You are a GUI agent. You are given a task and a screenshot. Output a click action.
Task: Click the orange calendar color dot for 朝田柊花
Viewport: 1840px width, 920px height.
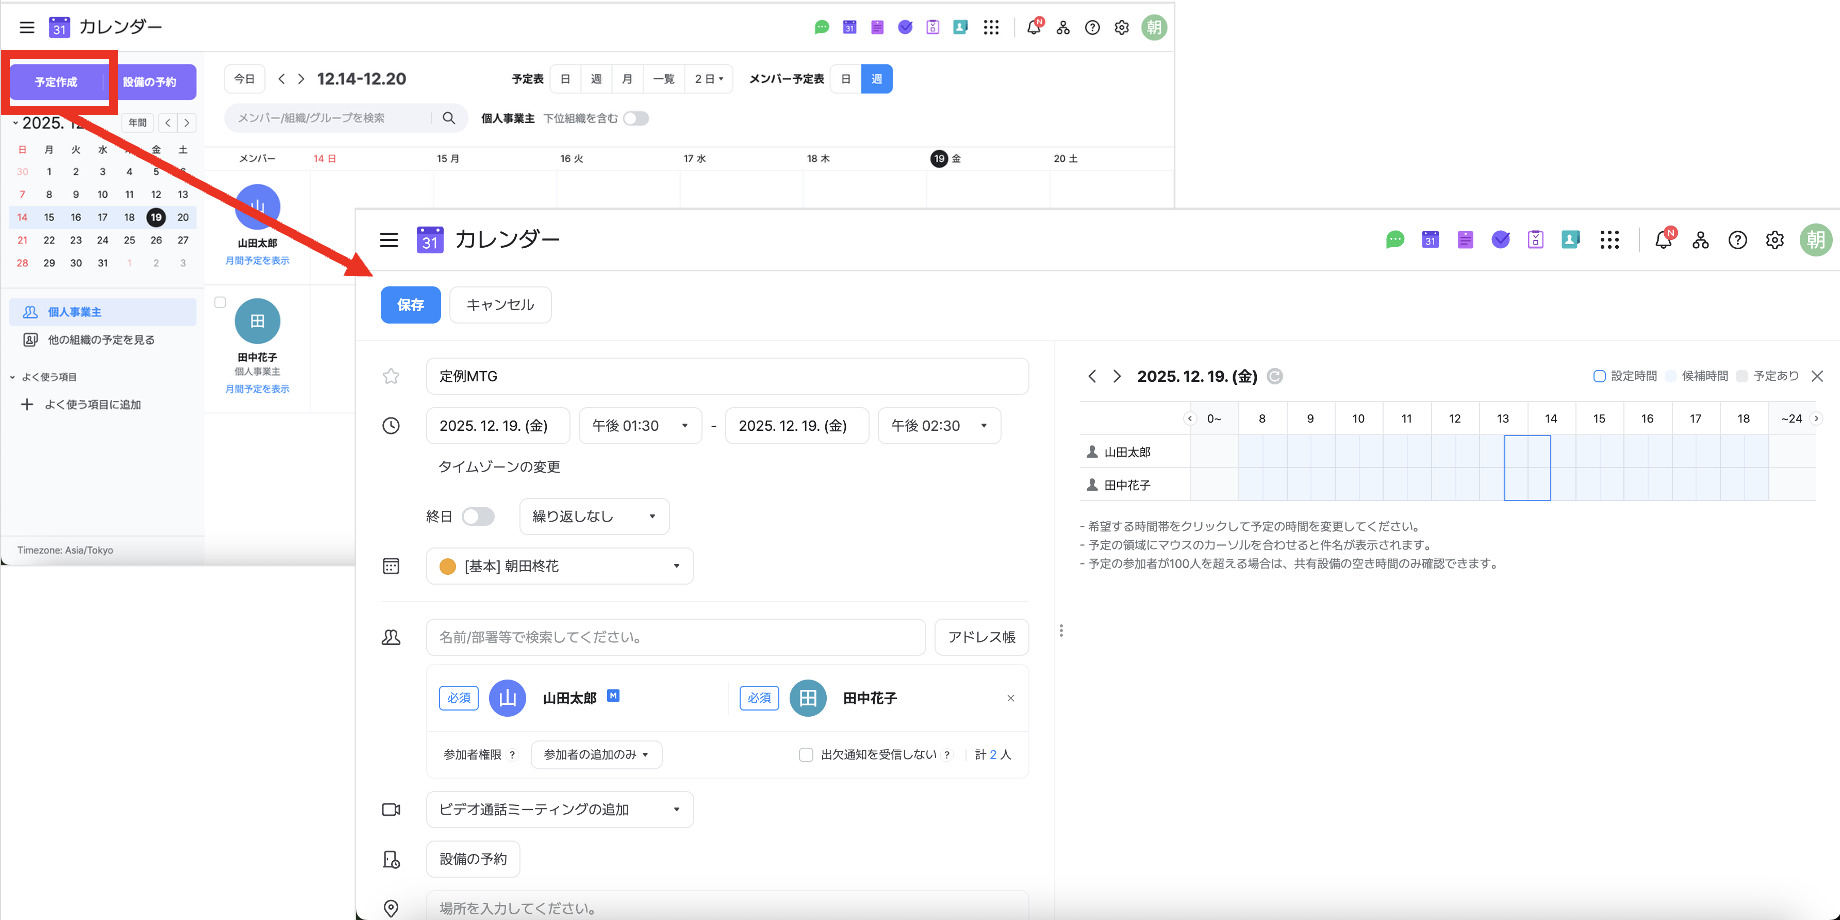click(447, 566)
